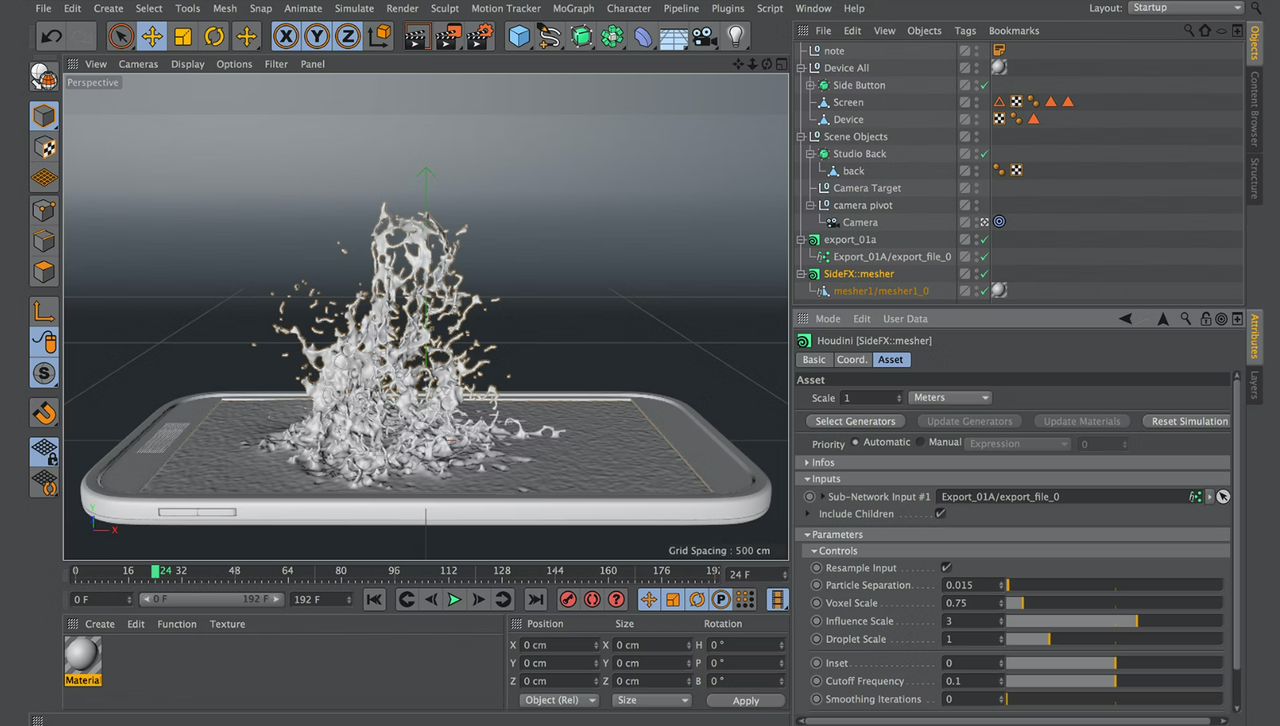Screen dimensions: 1280x726
Task: Open the Render Settings icon
Action: pyautogui.click(x=478, y=38)
